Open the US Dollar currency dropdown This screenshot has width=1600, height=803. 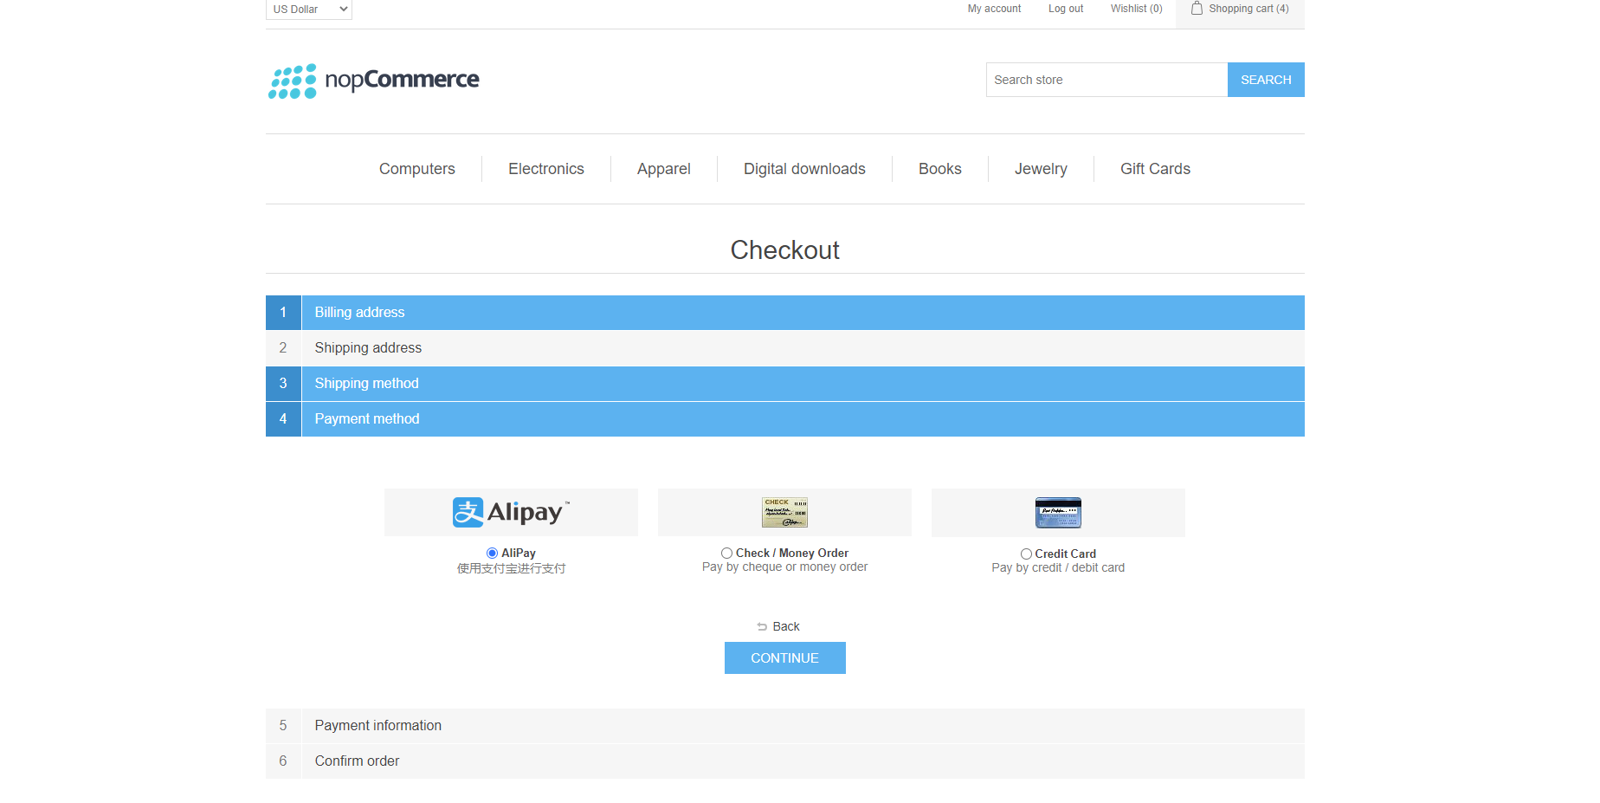click(309, 9)
